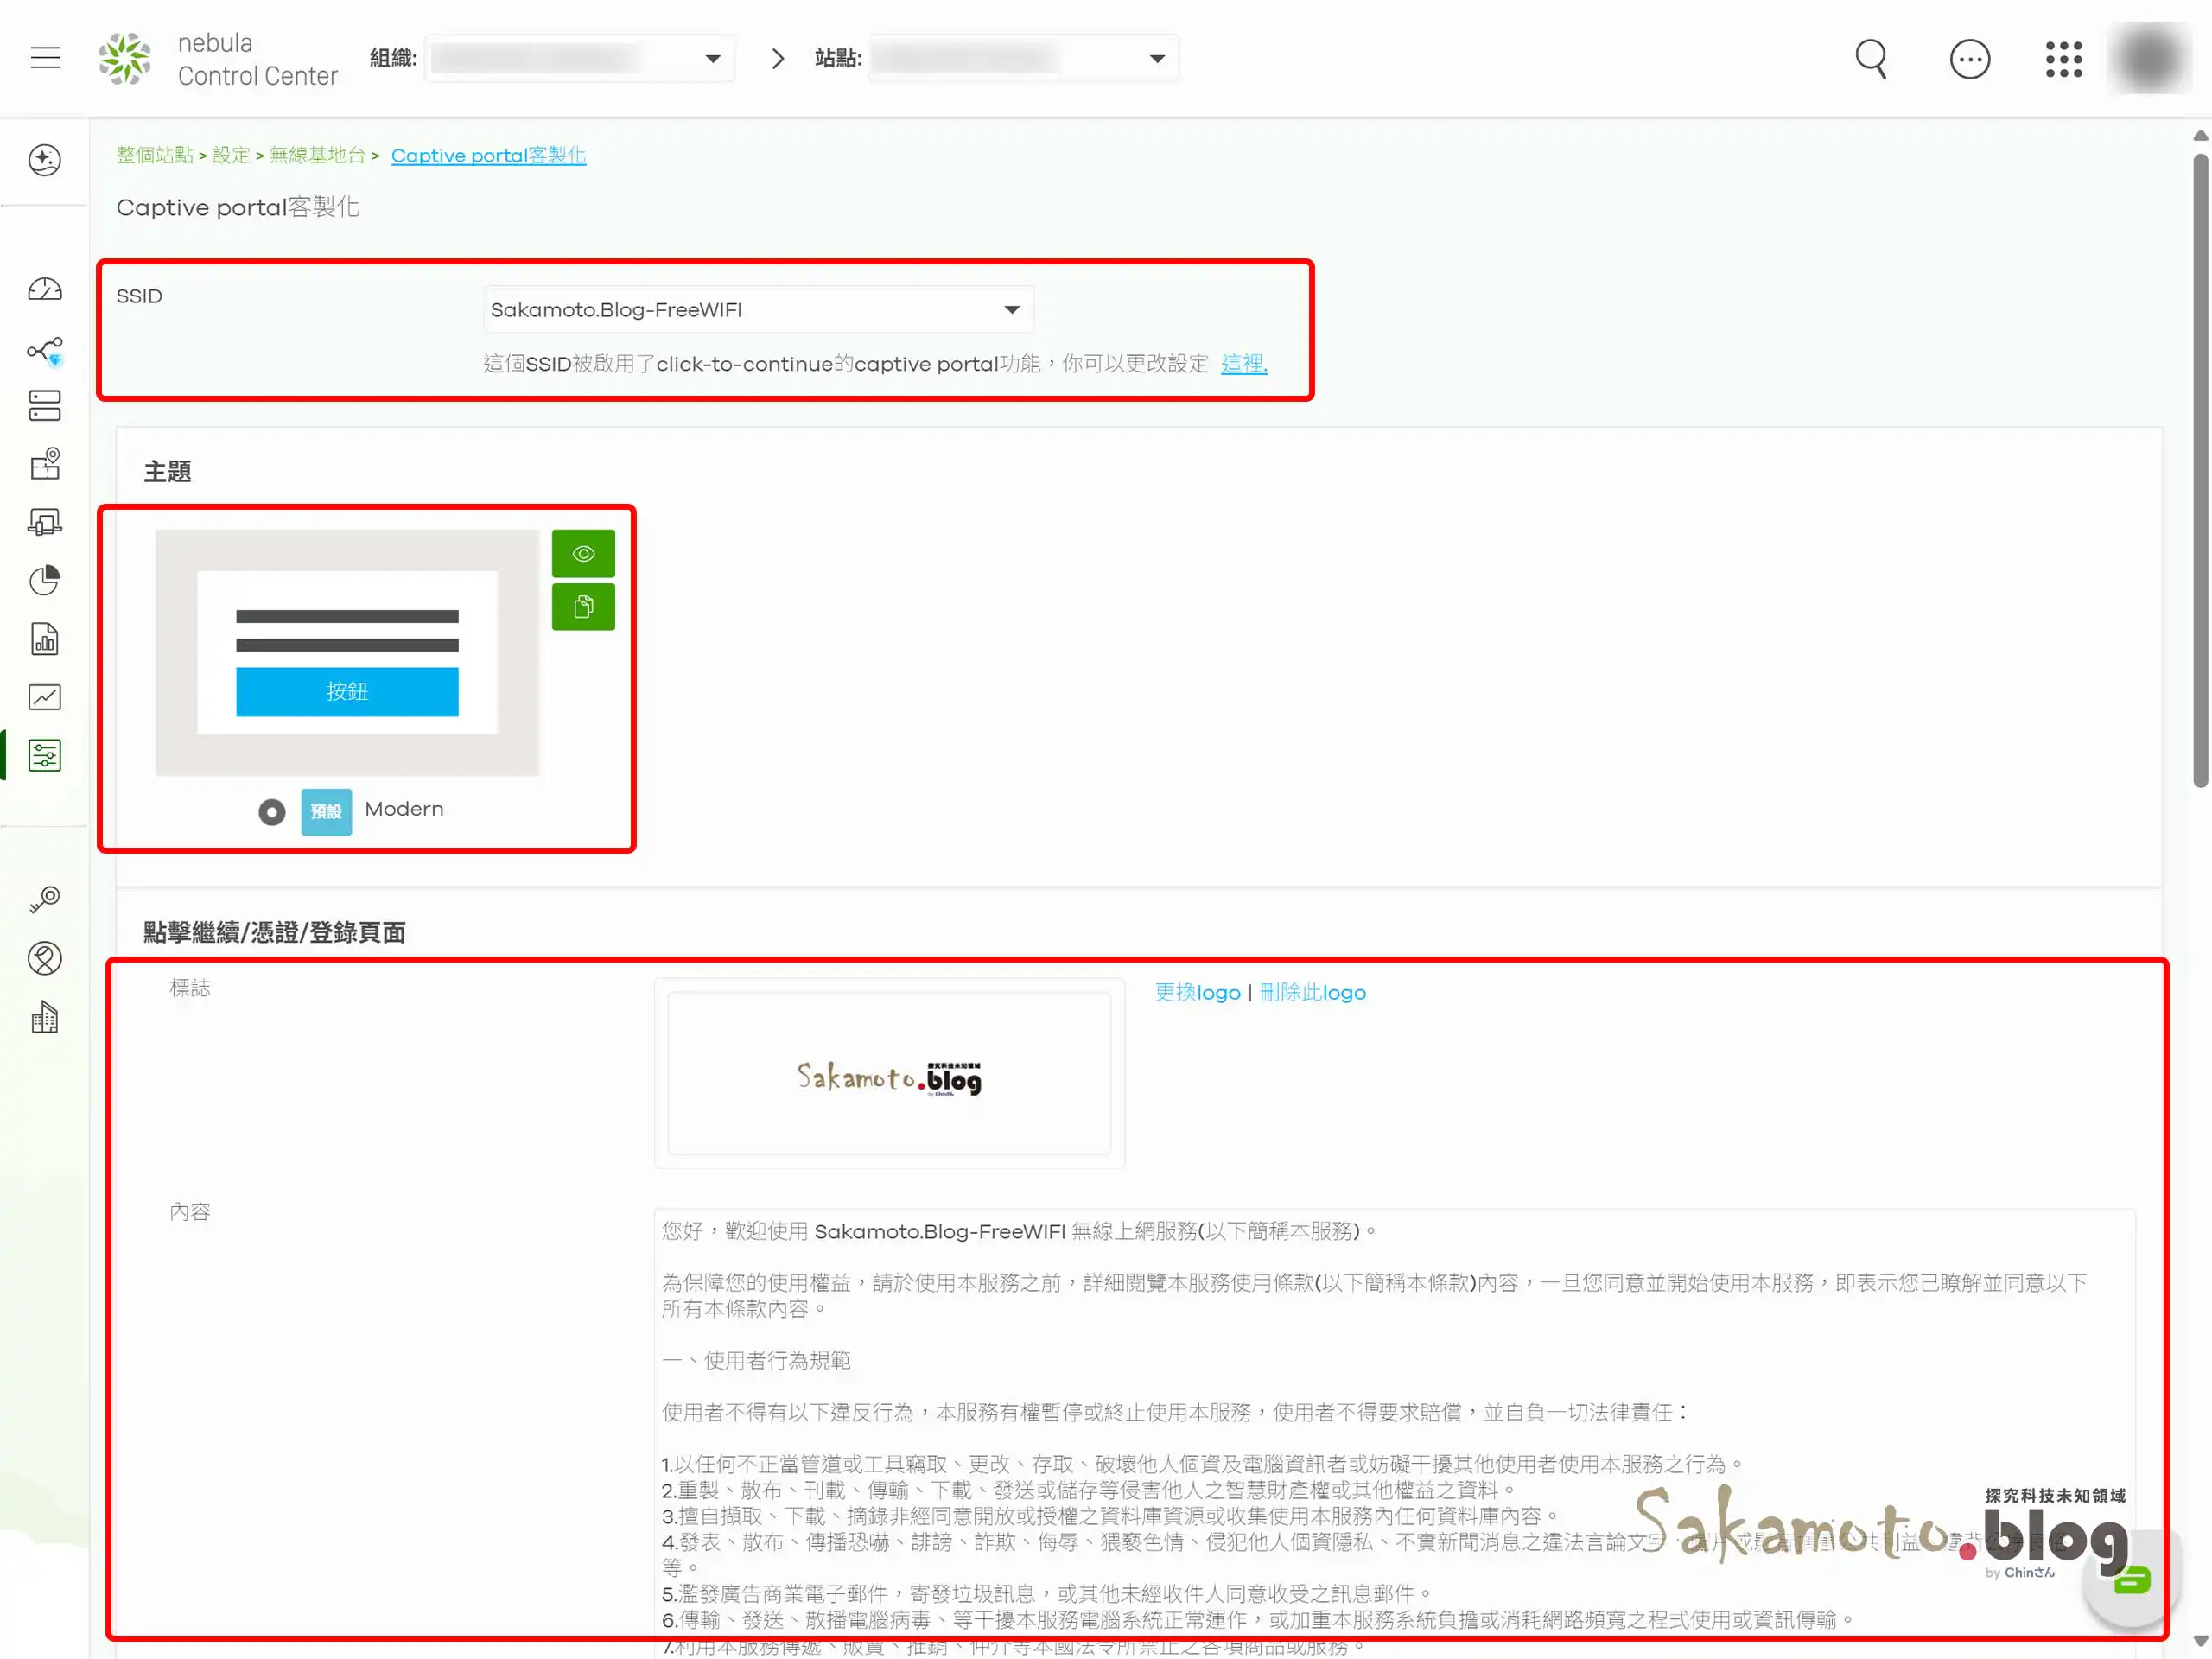
Task: Click the Modern theme preview thumbnail
Action: 347,652
